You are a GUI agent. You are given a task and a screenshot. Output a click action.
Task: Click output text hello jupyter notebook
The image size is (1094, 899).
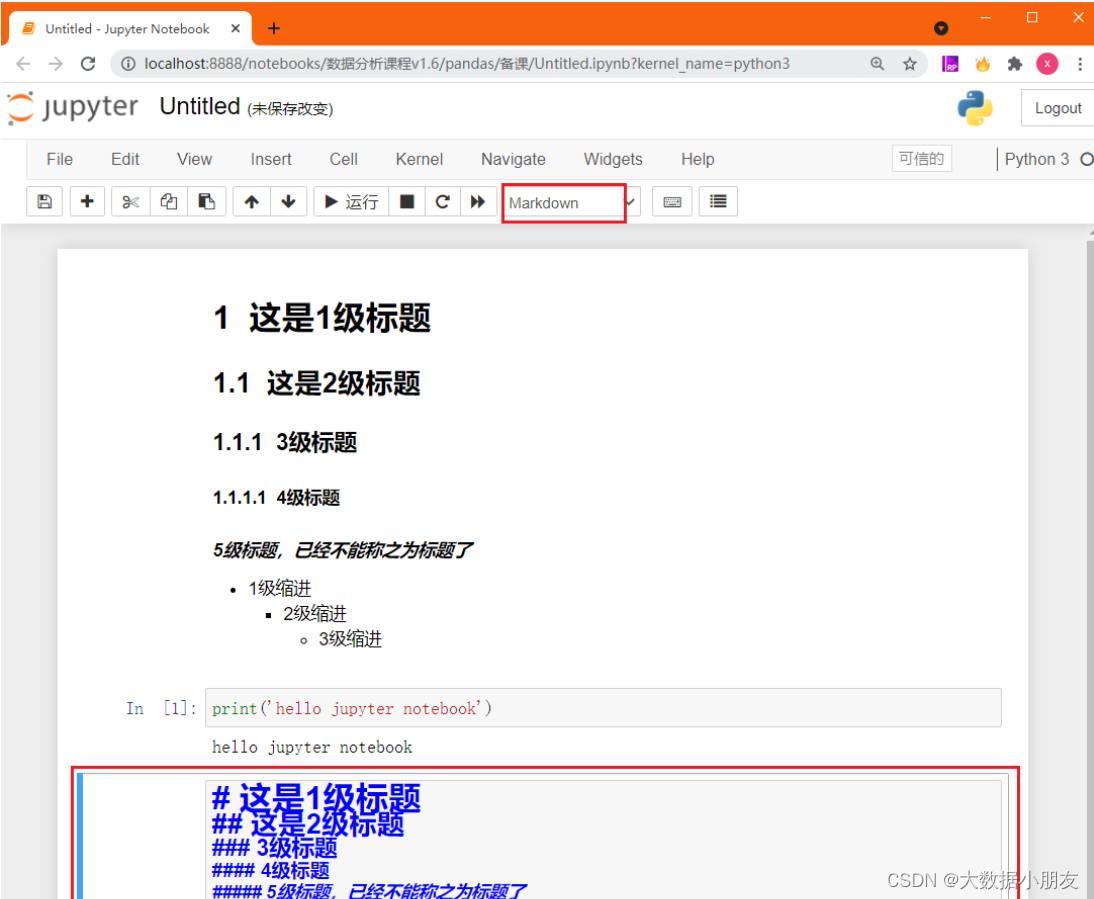click(x=312, y=747)
